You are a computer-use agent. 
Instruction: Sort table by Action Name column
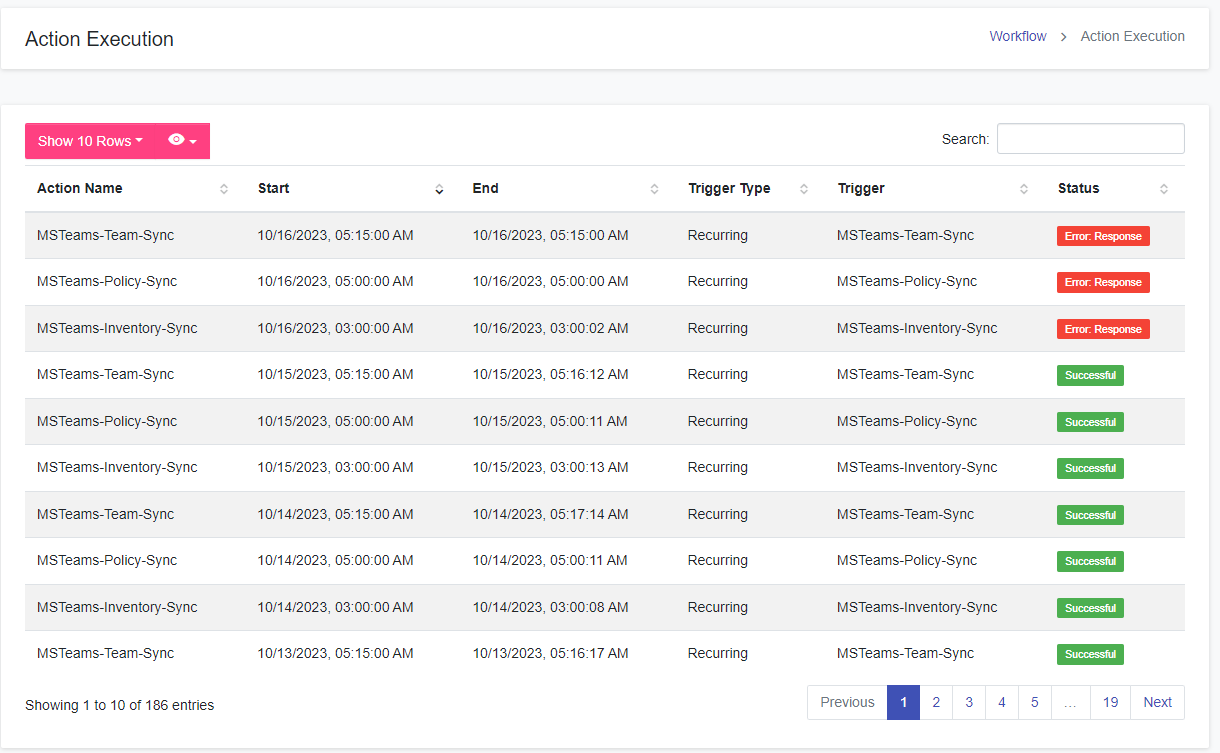point(135,189)
